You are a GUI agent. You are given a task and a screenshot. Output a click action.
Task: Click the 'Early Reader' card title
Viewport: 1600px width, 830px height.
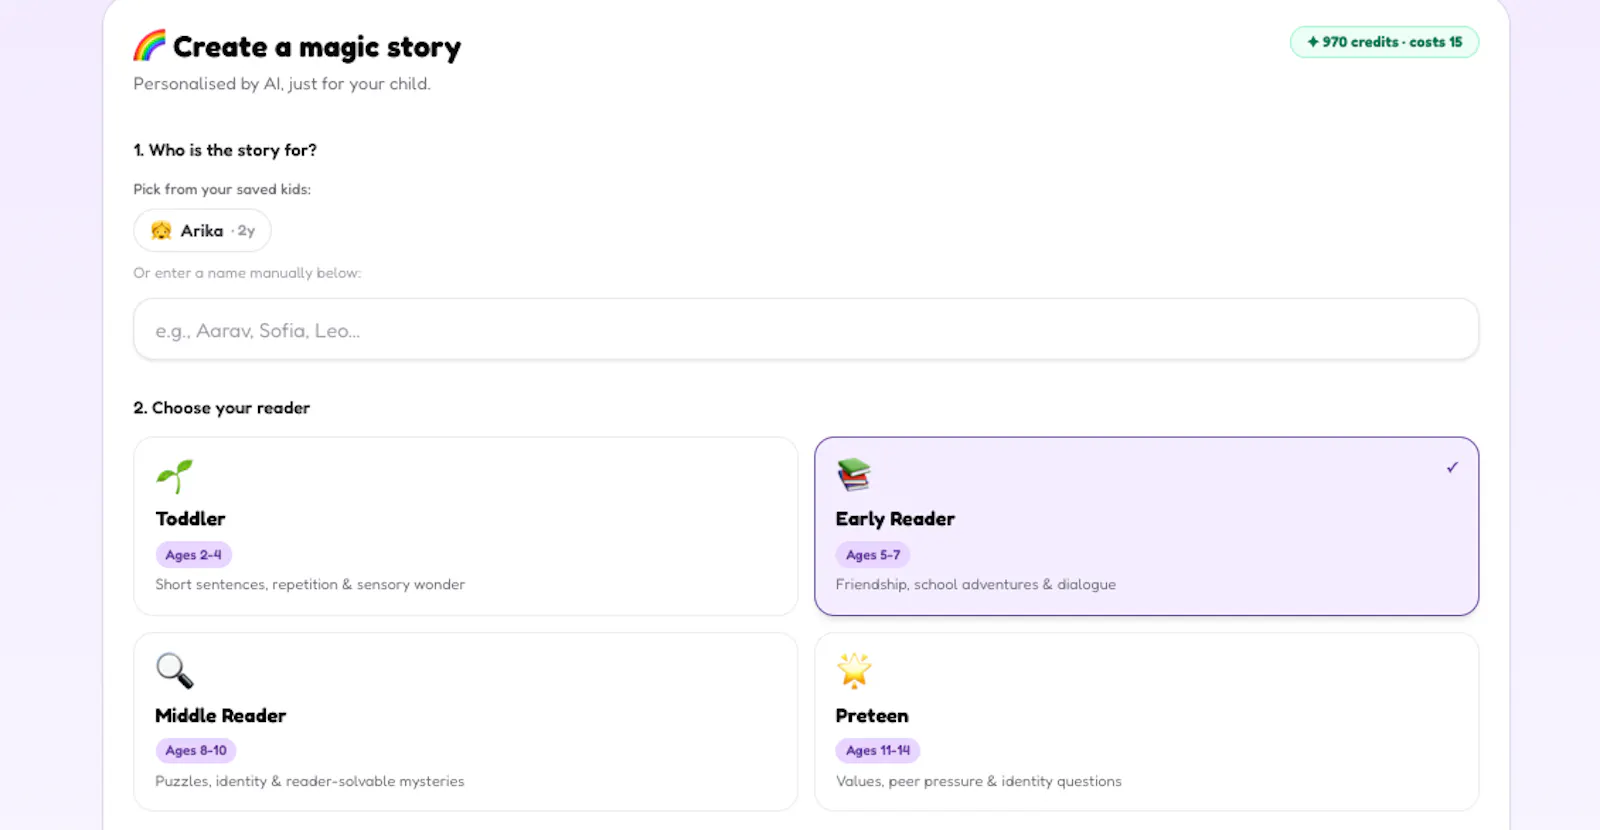(x=895, y=519)
